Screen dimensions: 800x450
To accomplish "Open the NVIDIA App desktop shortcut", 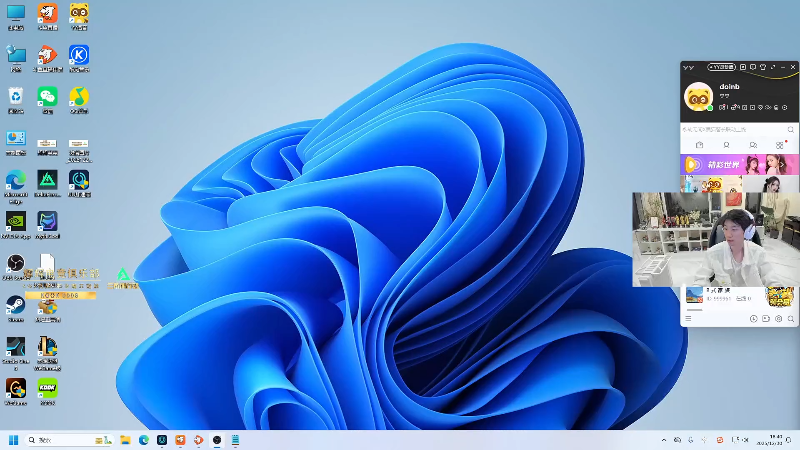I will pyautogui.click(x=16, y=226).
